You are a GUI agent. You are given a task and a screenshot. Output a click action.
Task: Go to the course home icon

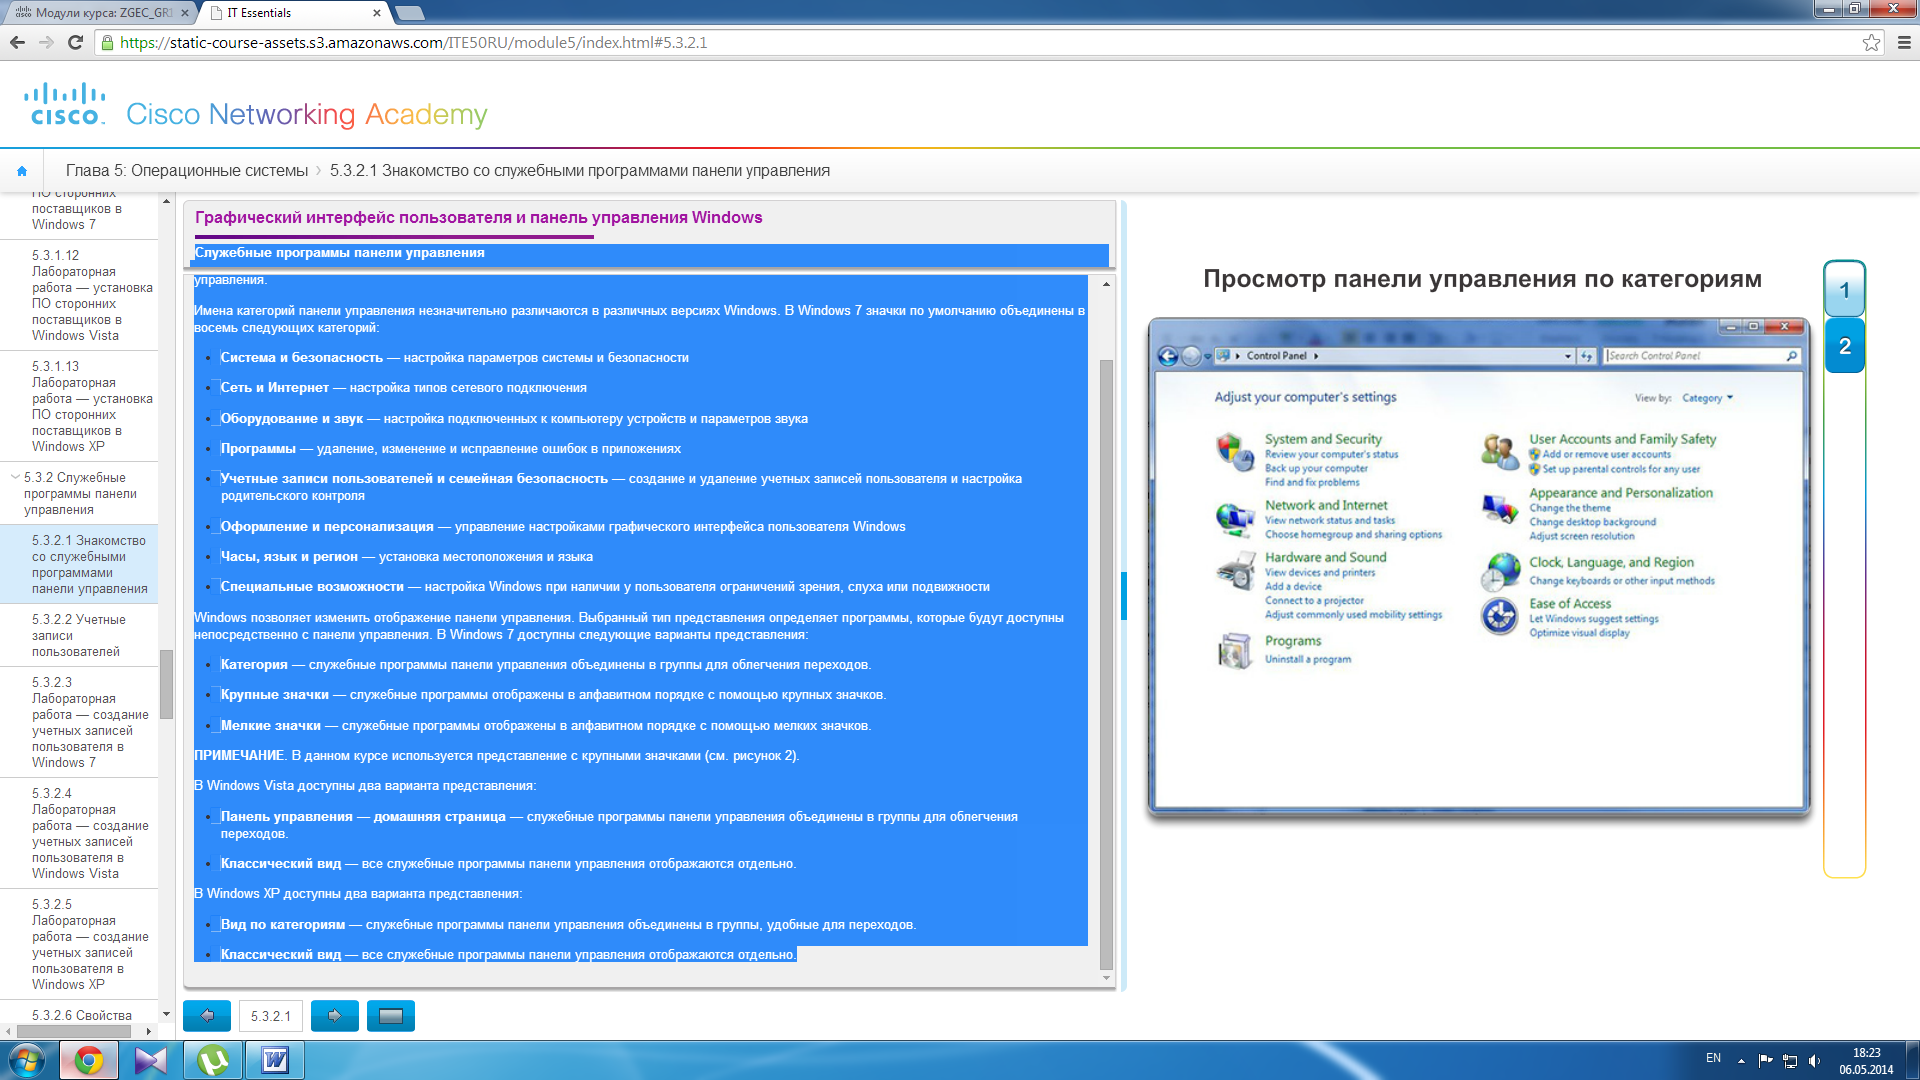click(x=22, y=171)
